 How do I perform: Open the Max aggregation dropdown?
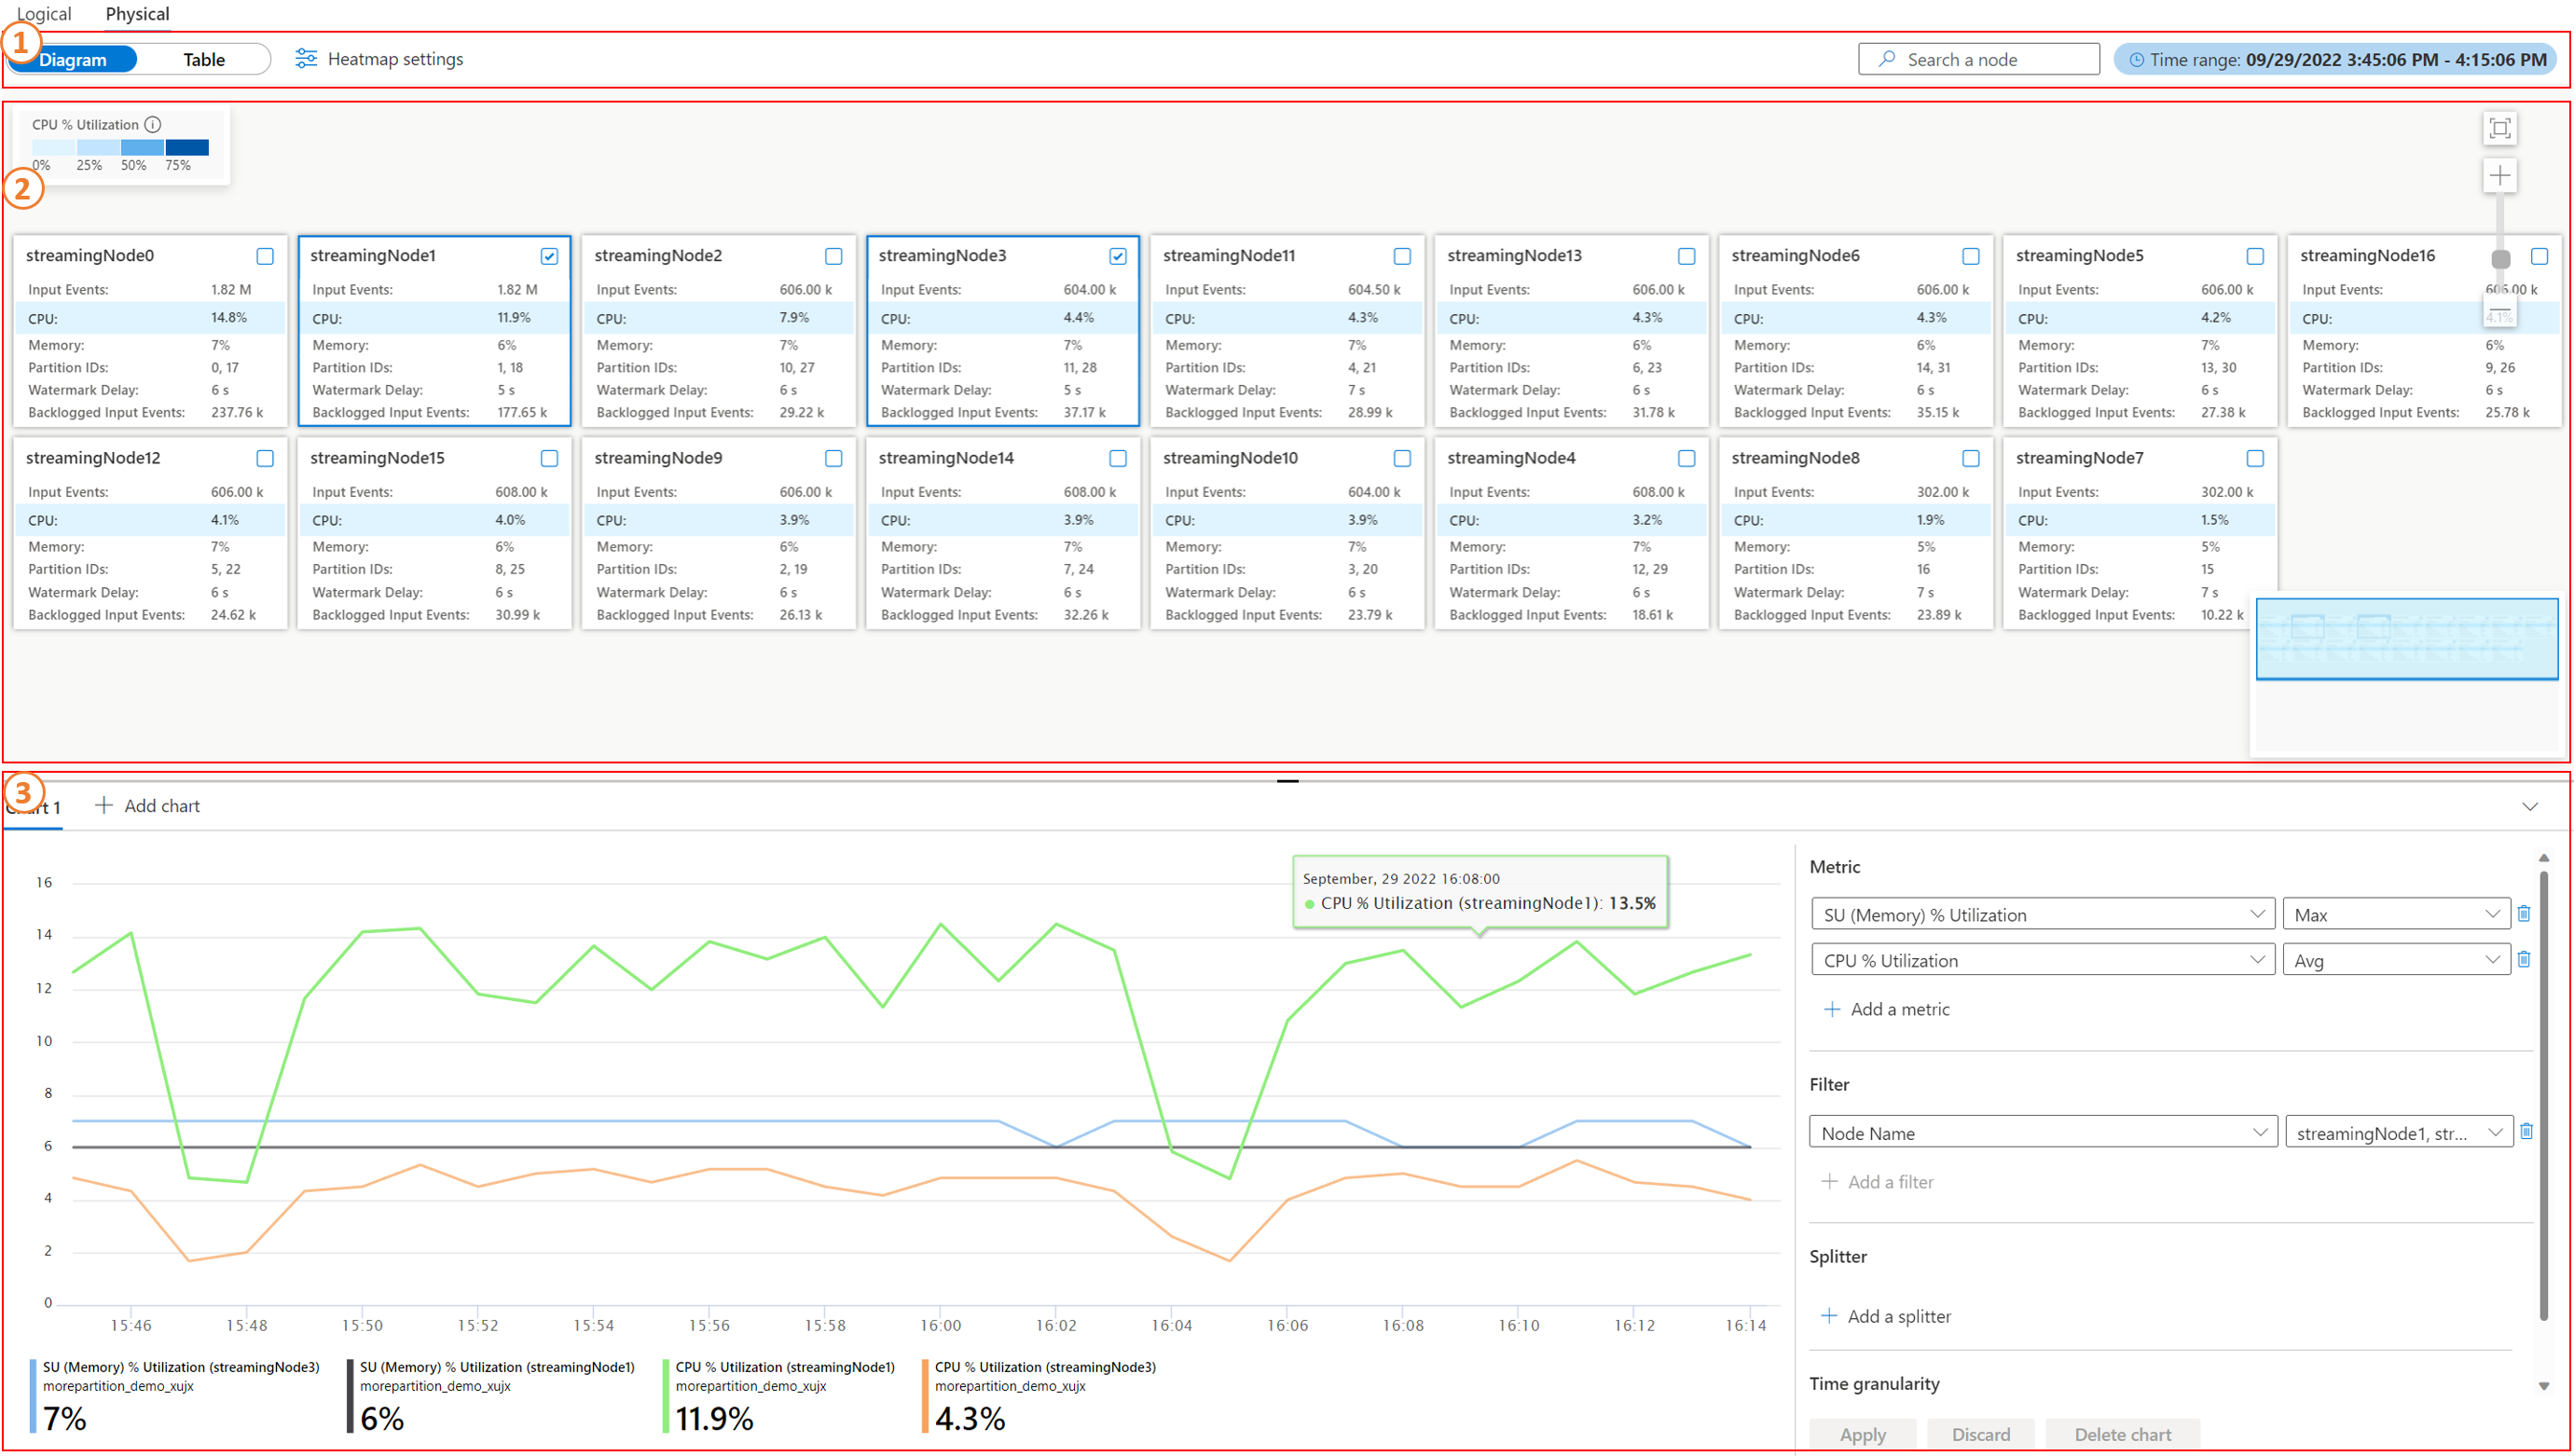point(2394,914)
